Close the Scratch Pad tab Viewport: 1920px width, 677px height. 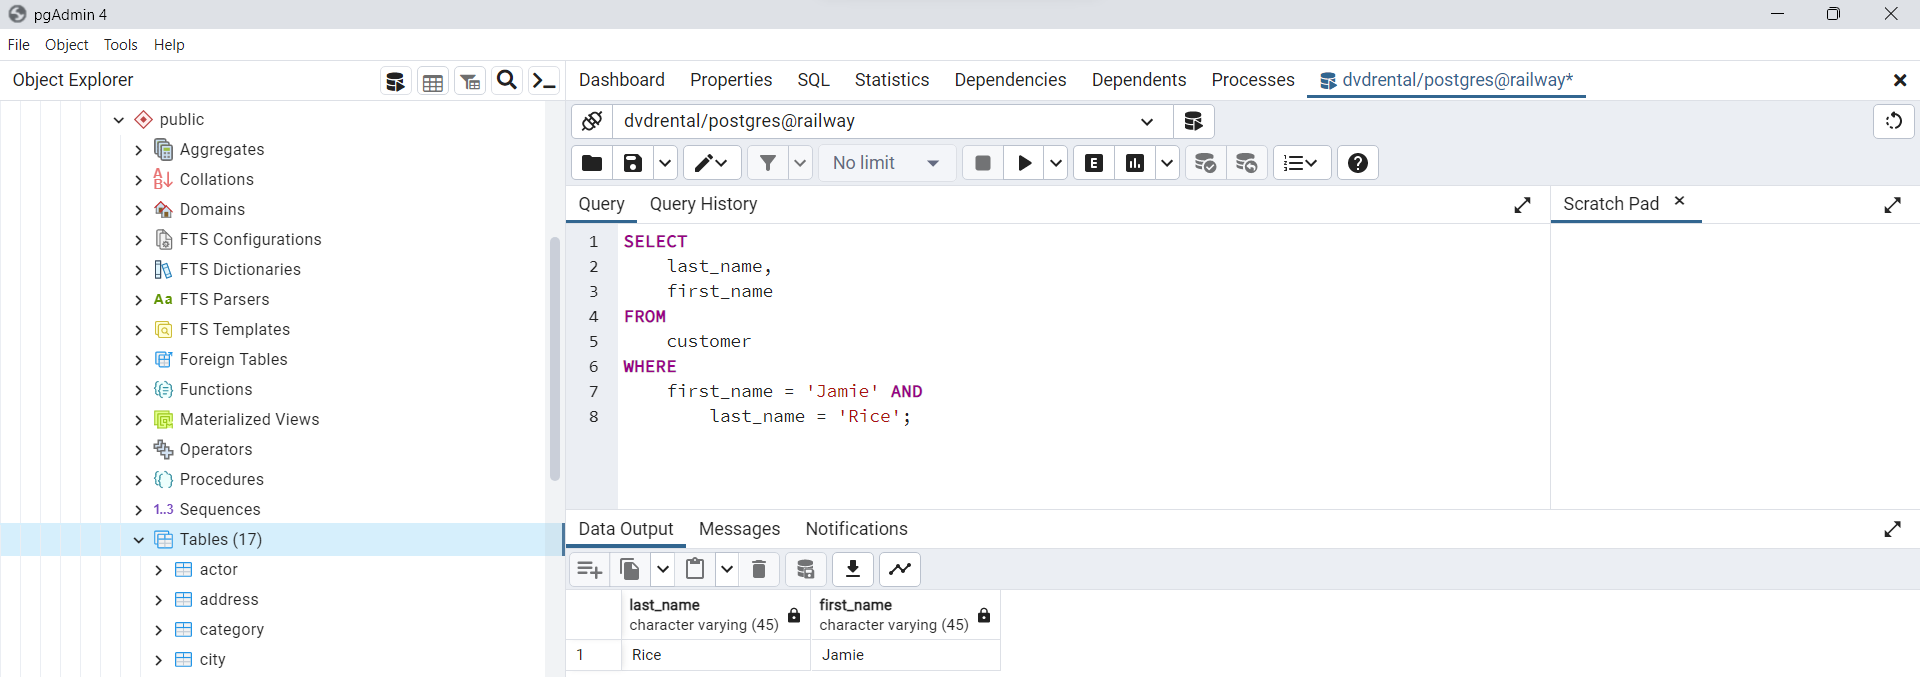coord(1680,201)
